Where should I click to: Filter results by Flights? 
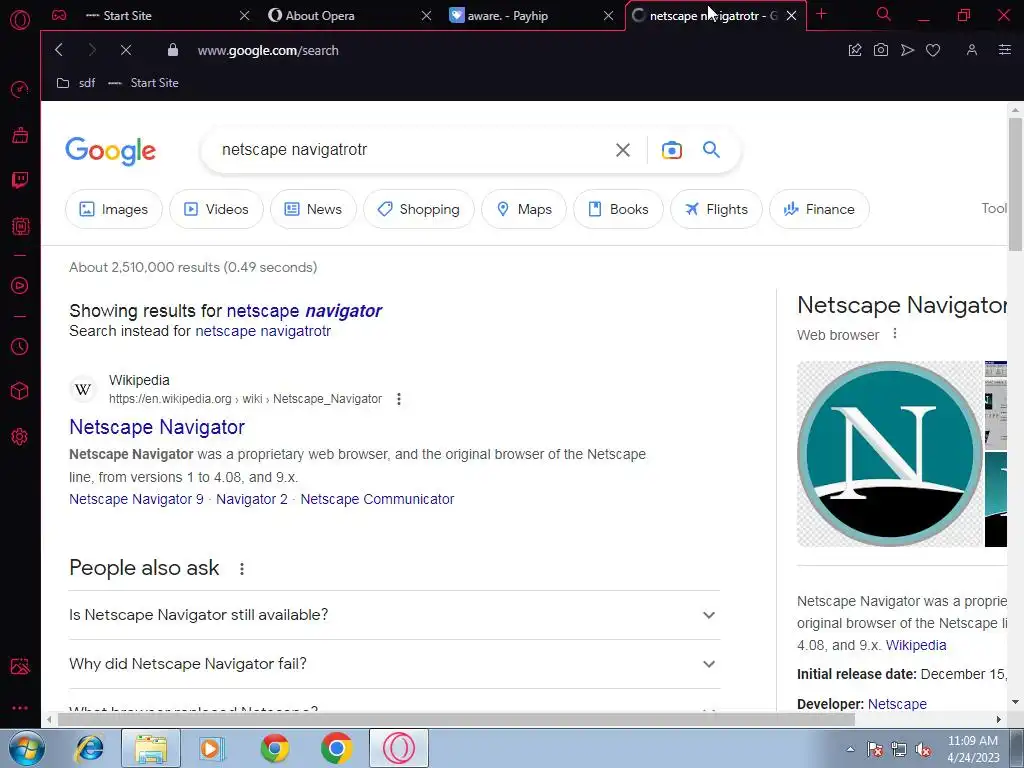716,209
